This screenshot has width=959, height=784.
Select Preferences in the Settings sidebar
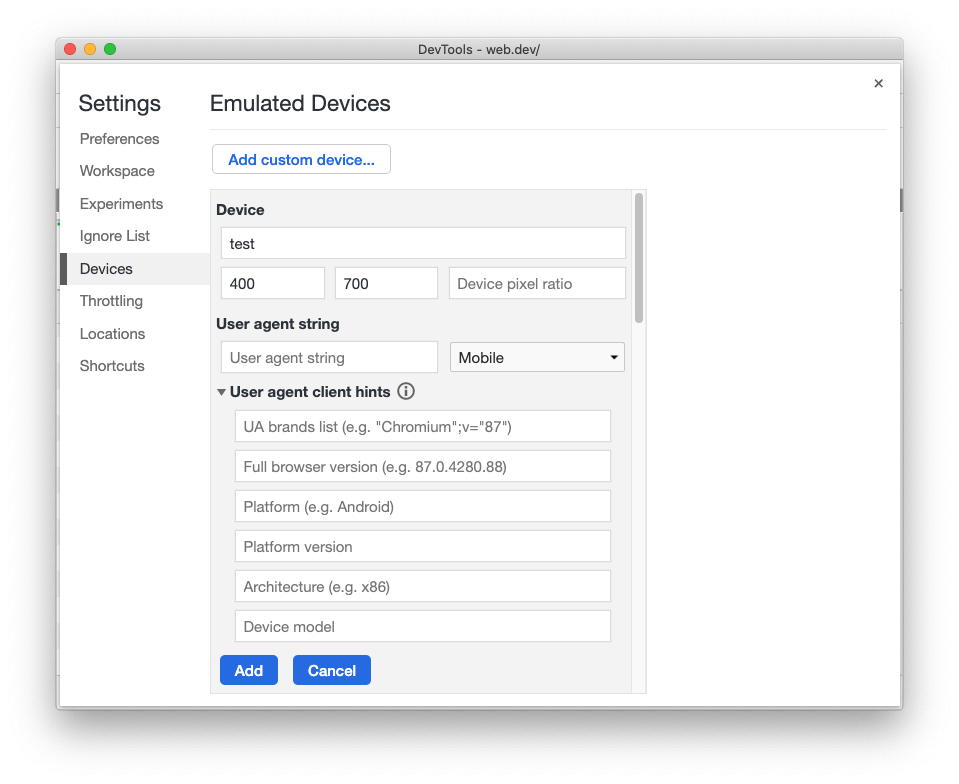119,138
